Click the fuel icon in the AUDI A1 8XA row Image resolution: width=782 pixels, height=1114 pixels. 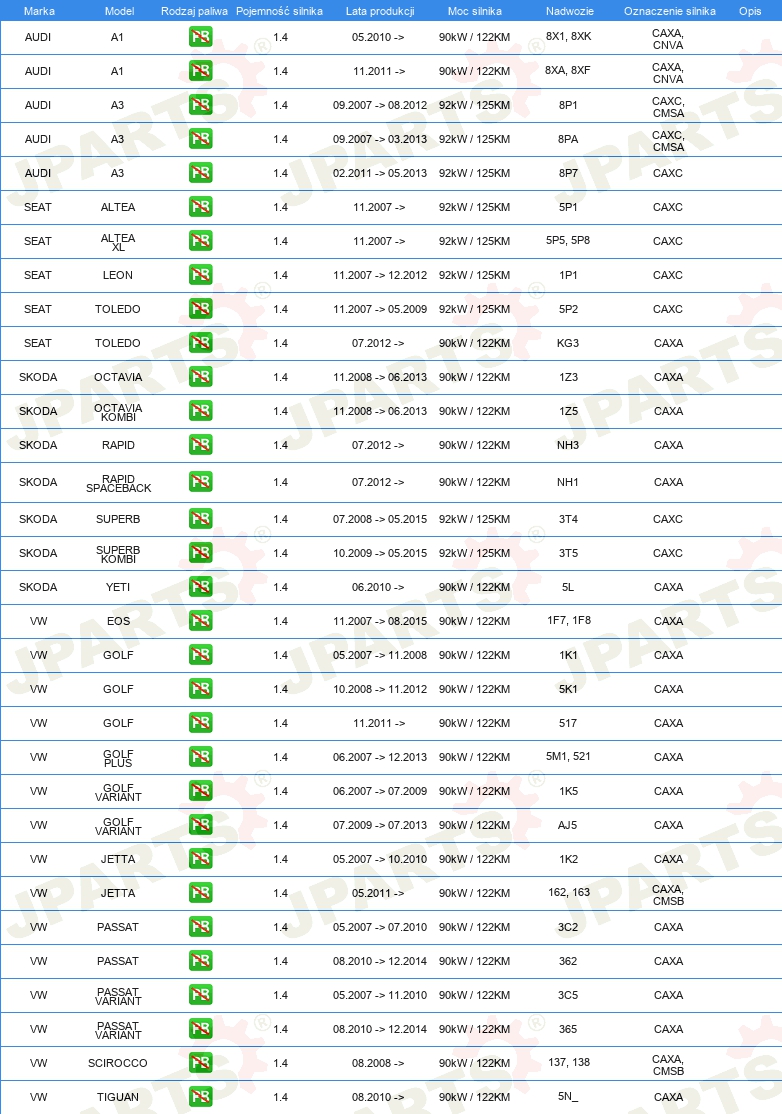pyautogui.click(x=200, y=70)
